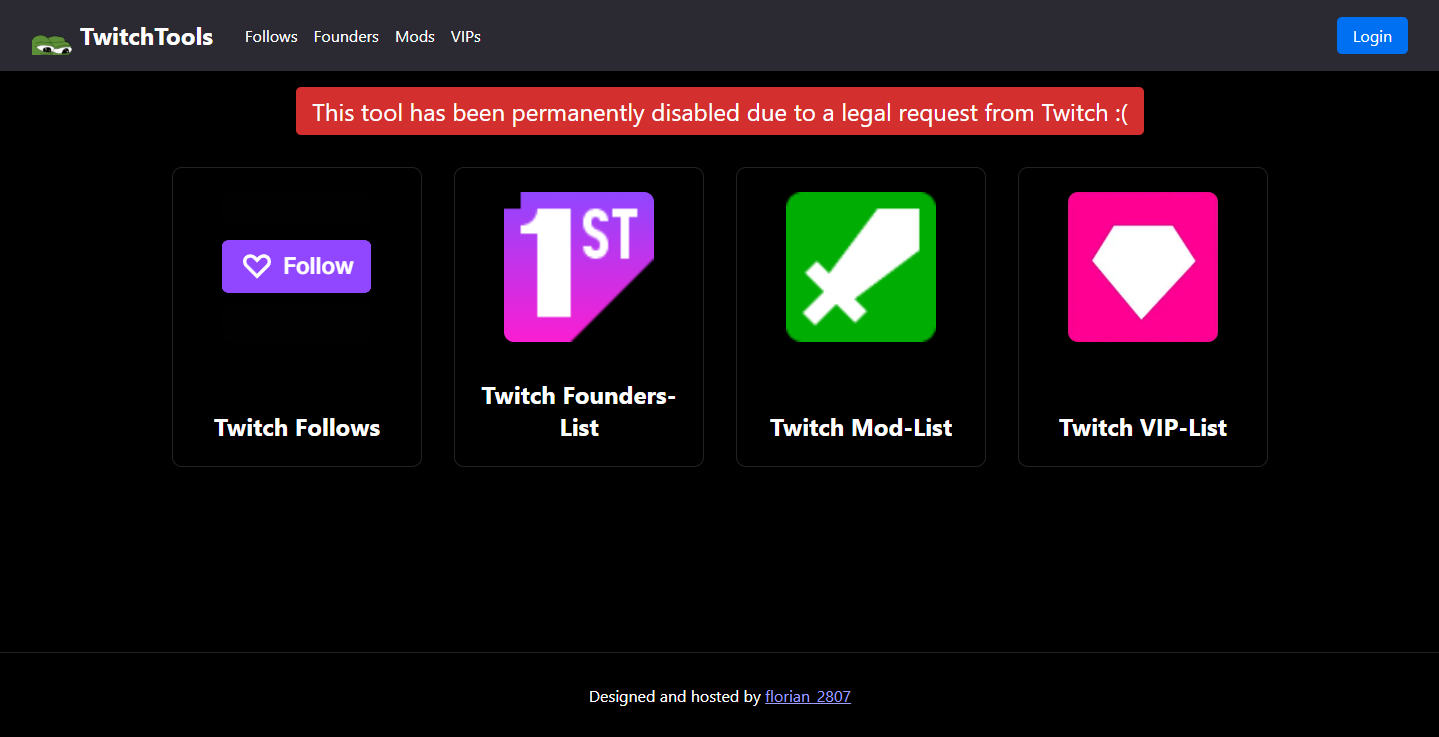Click the green frog logo icon
Image resolution: width=1439 pixels, height=737 pixels.
coord(52,43)
